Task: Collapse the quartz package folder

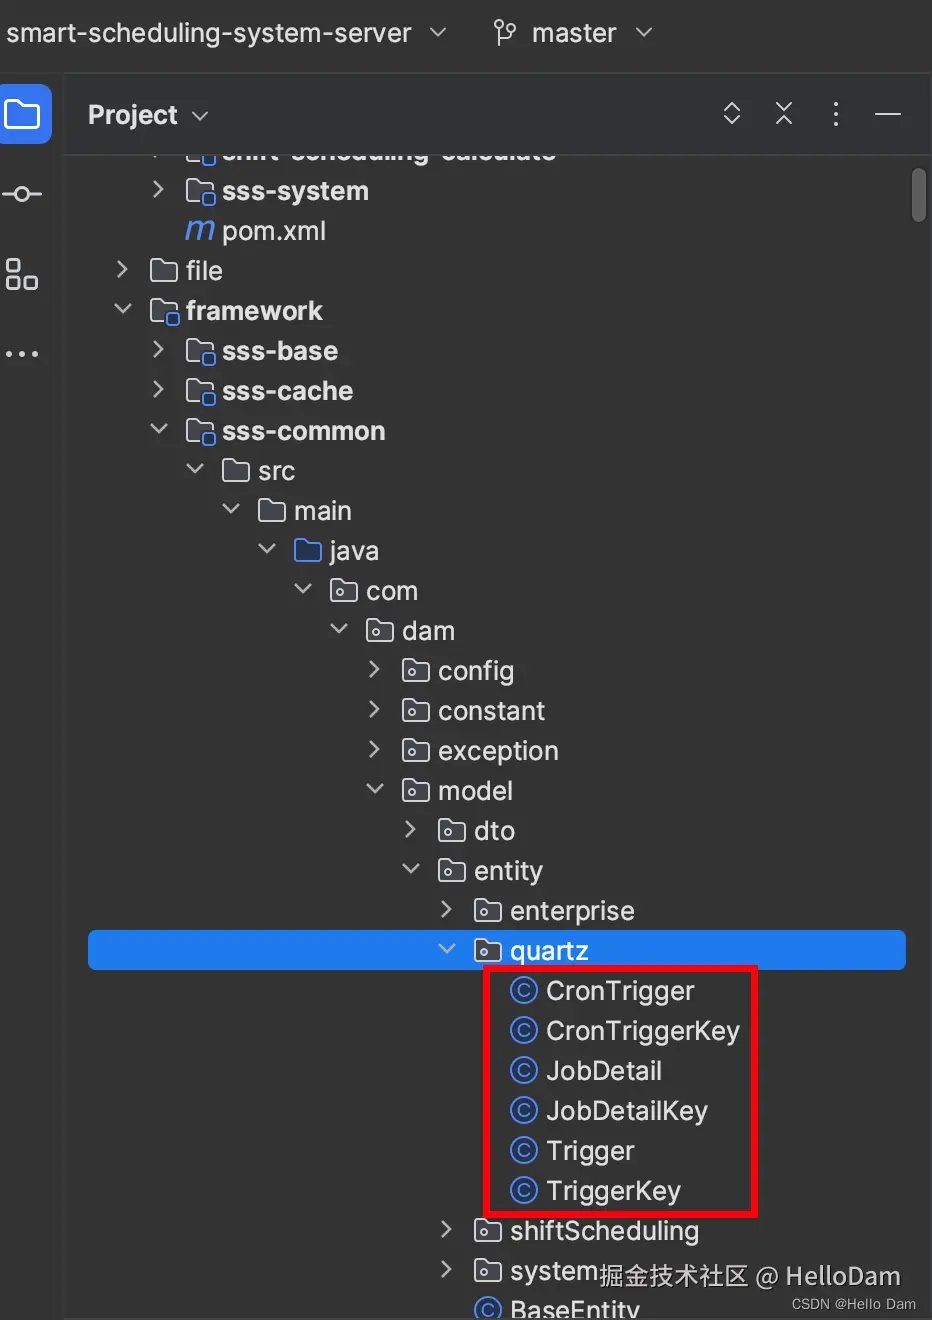Action: pyautogui.click(x=447, y=949)
